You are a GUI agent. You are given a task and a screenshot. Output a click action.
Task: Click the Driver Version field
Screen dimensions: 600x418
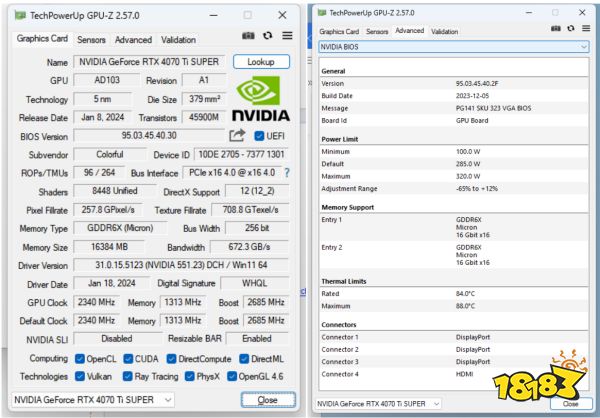[x=181, y=265]
